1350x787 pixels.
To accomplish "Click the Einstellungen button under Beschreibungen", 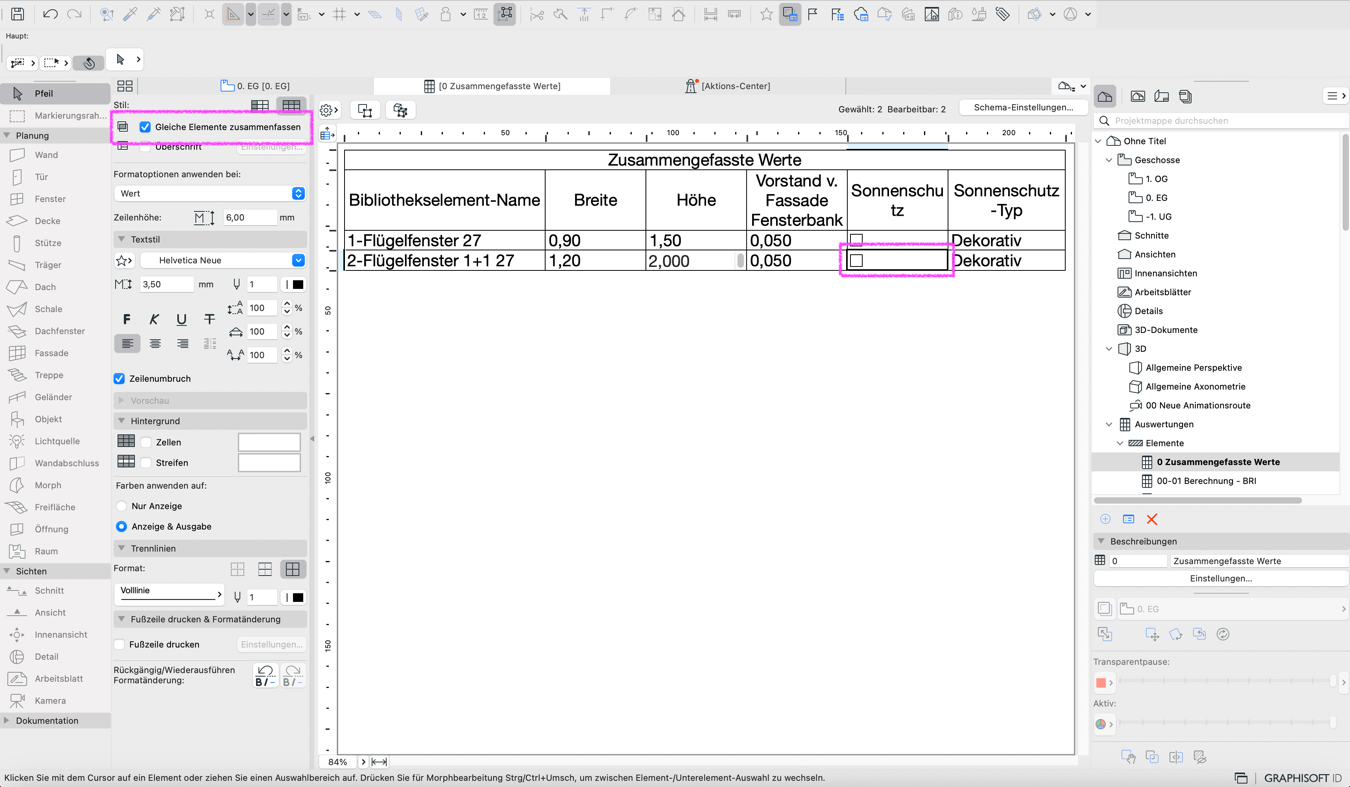I will (x=1220, y=578).
